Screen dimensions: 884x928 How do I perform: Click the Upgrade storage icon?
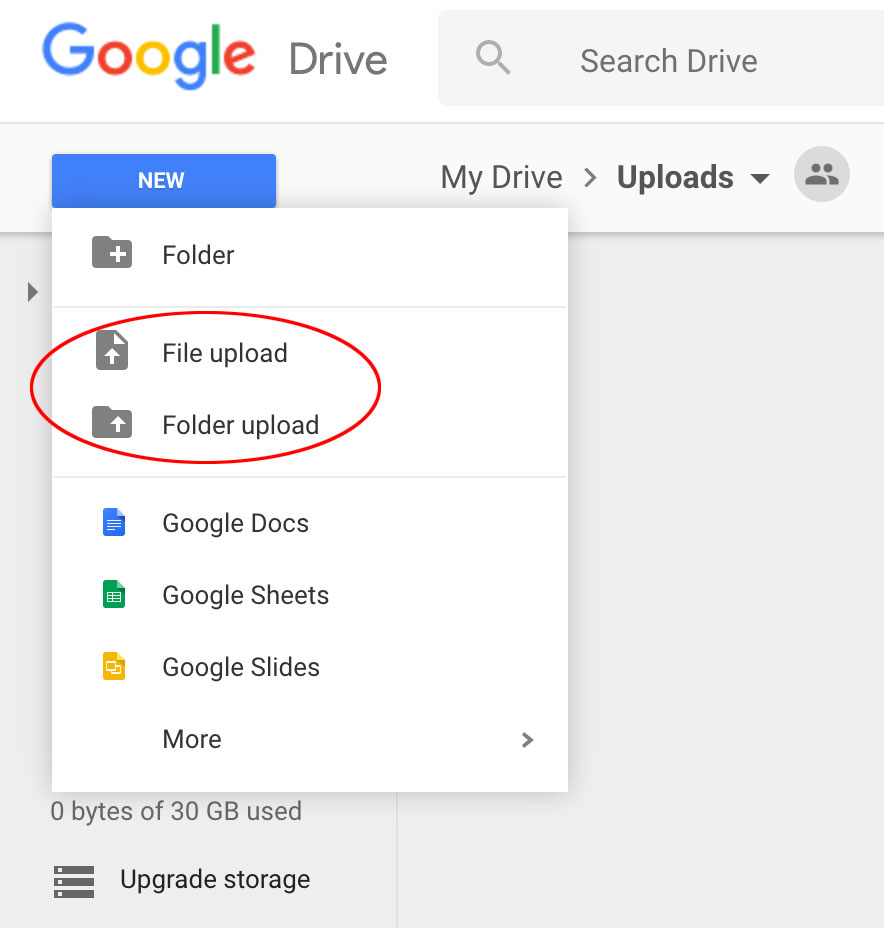tap(74, 881)
